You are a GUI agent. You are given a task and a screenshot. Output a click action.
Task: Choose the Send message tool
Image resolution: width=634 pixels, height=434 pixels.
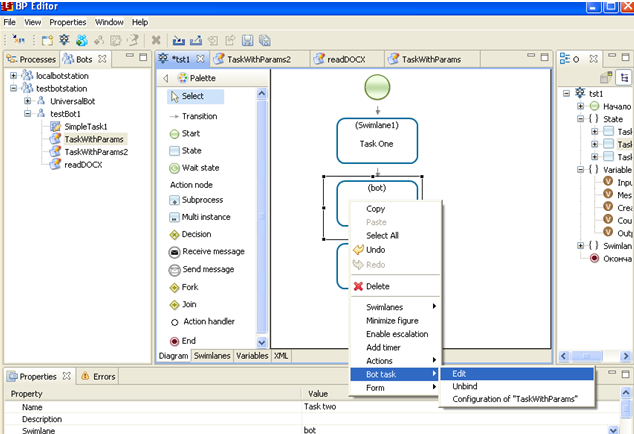pos(207,269)
